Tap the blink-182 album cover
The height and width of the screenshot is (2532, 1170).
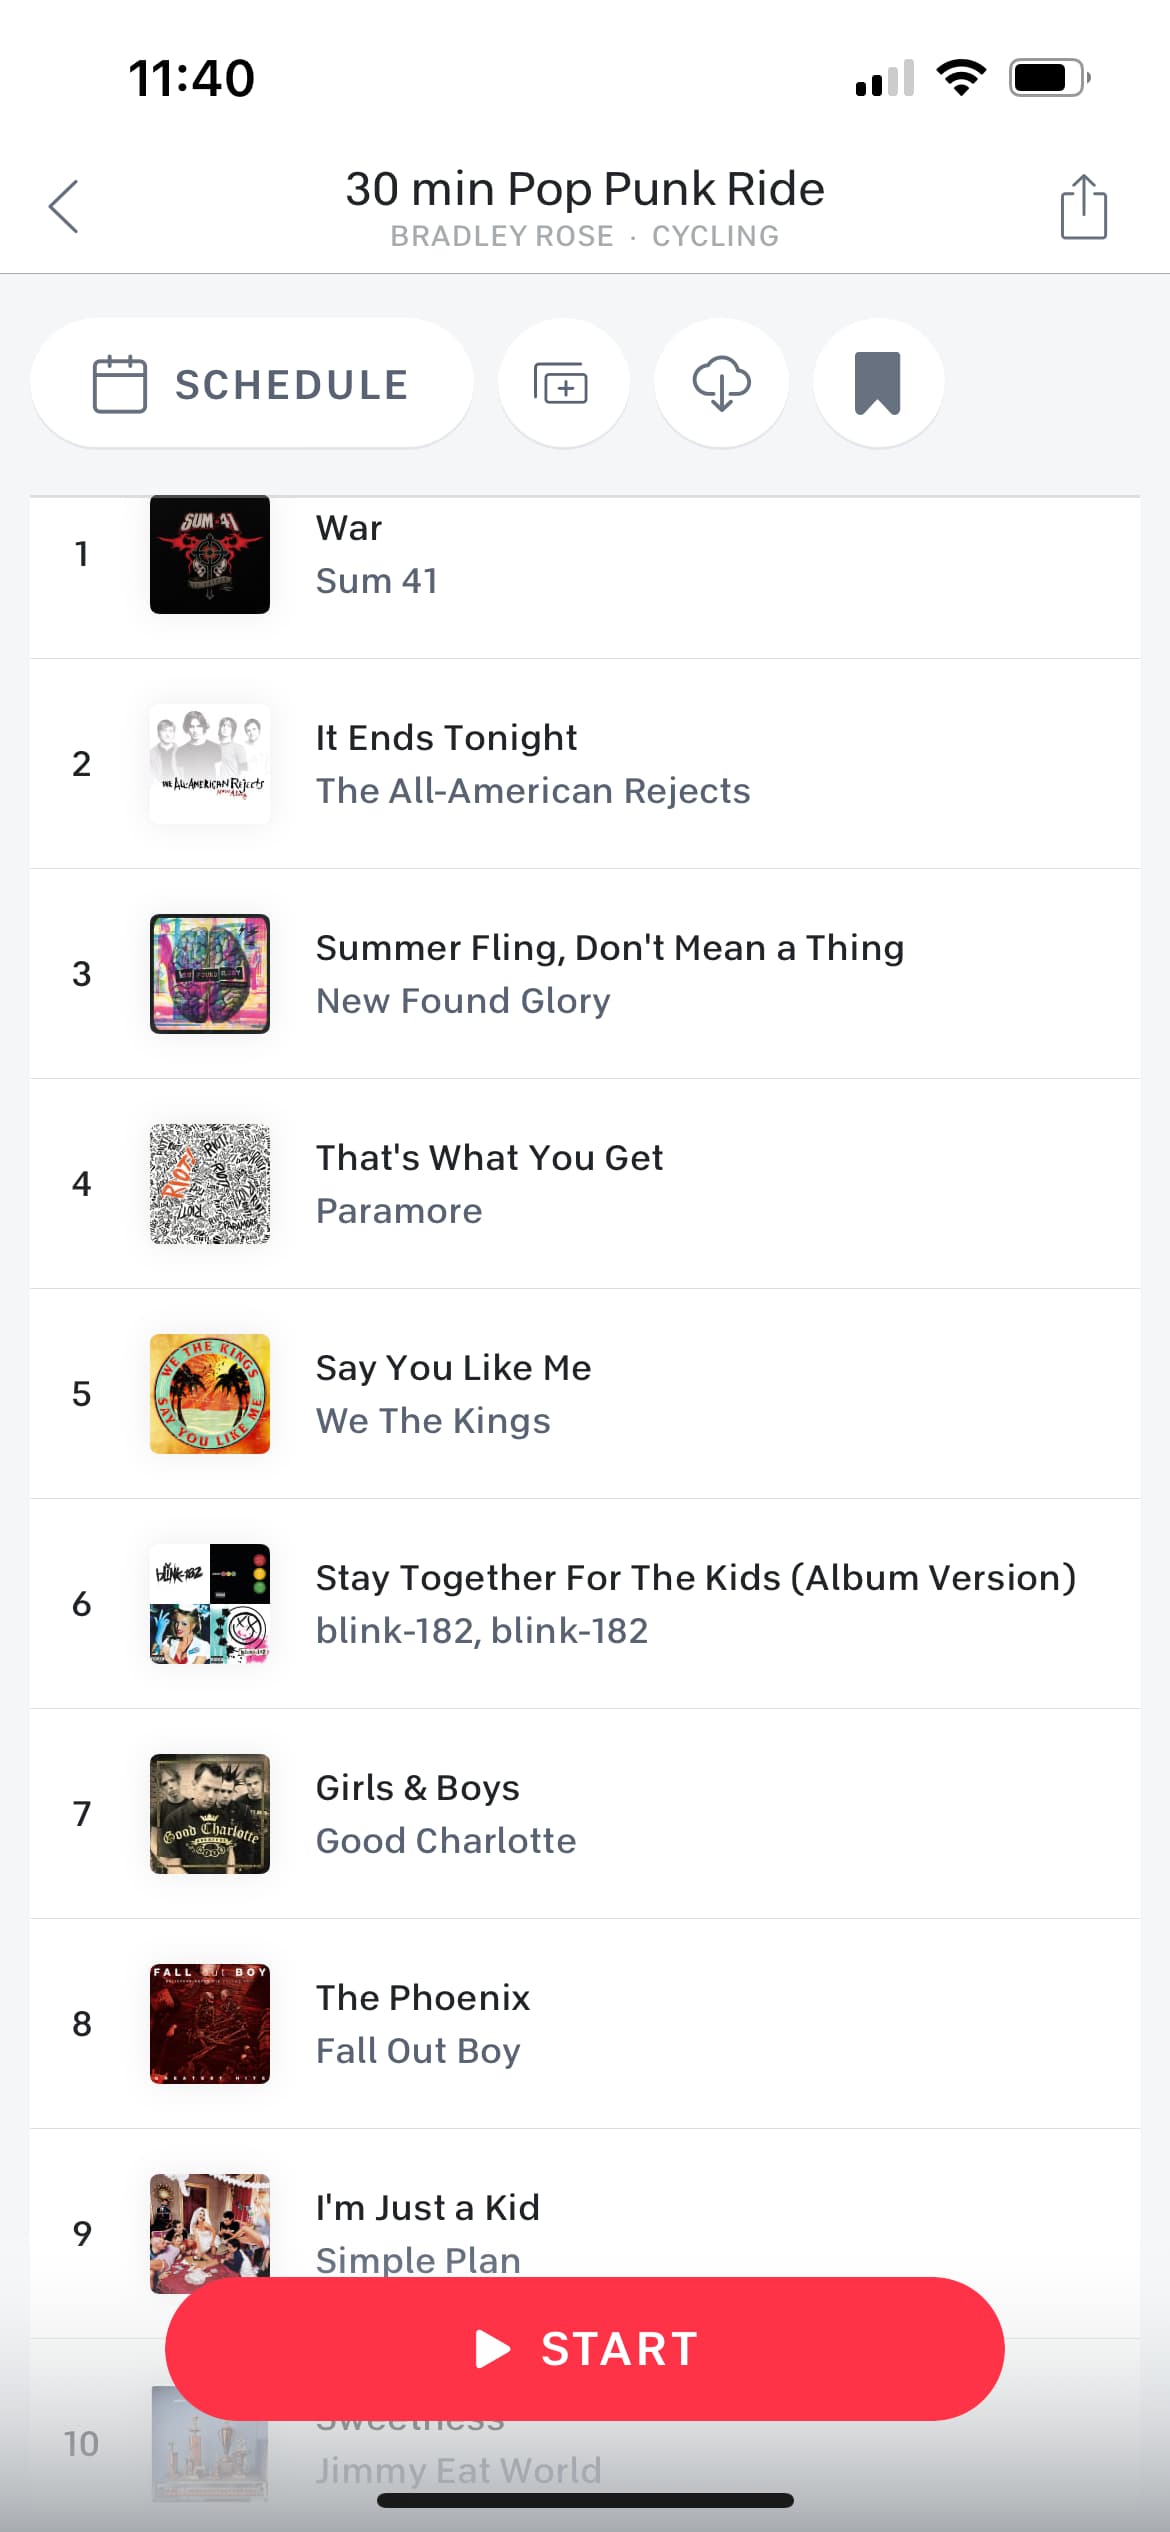pos(210,1604)
